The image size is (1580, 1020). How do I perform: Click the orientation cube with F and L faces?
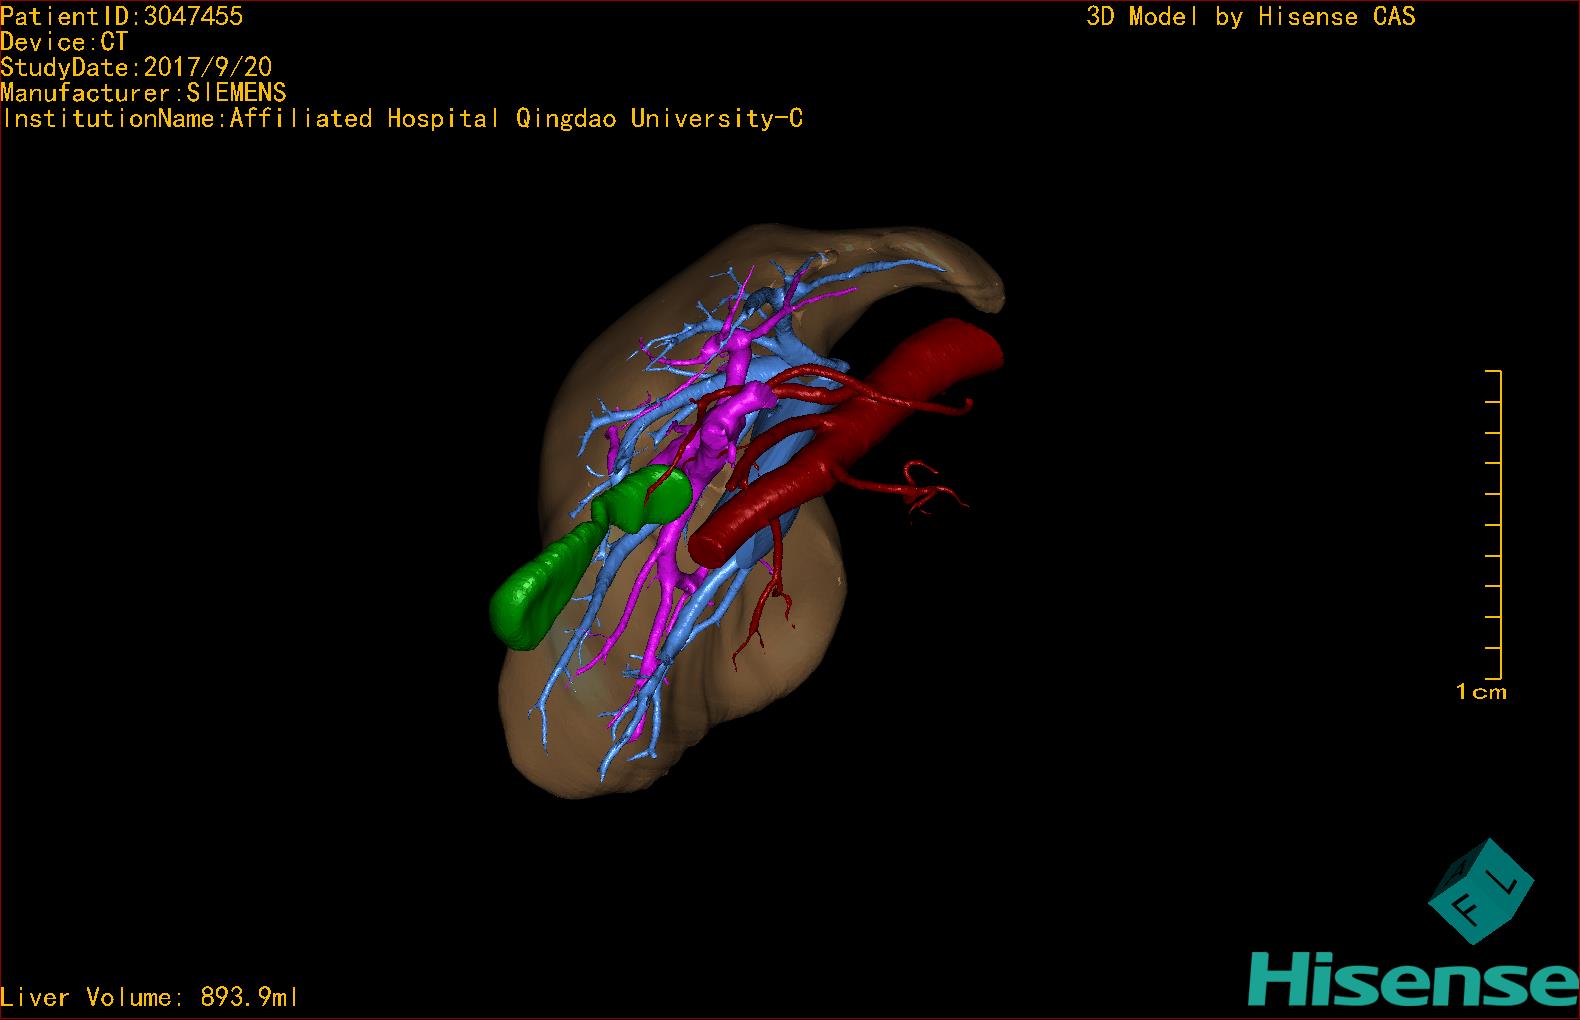(x=1481, y=892)
